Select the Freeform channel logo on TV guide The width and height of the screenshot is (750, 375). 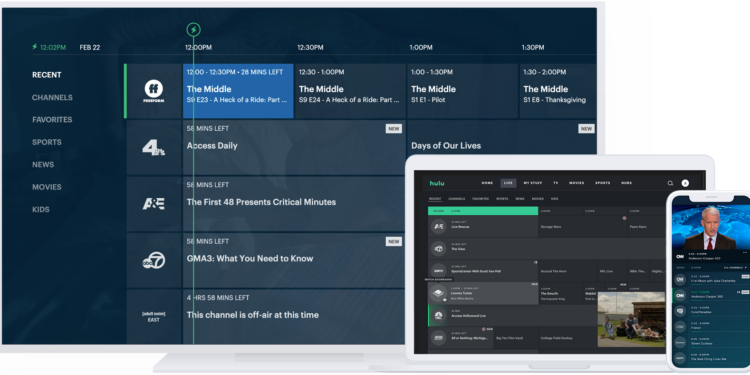(x=154, y=91)
